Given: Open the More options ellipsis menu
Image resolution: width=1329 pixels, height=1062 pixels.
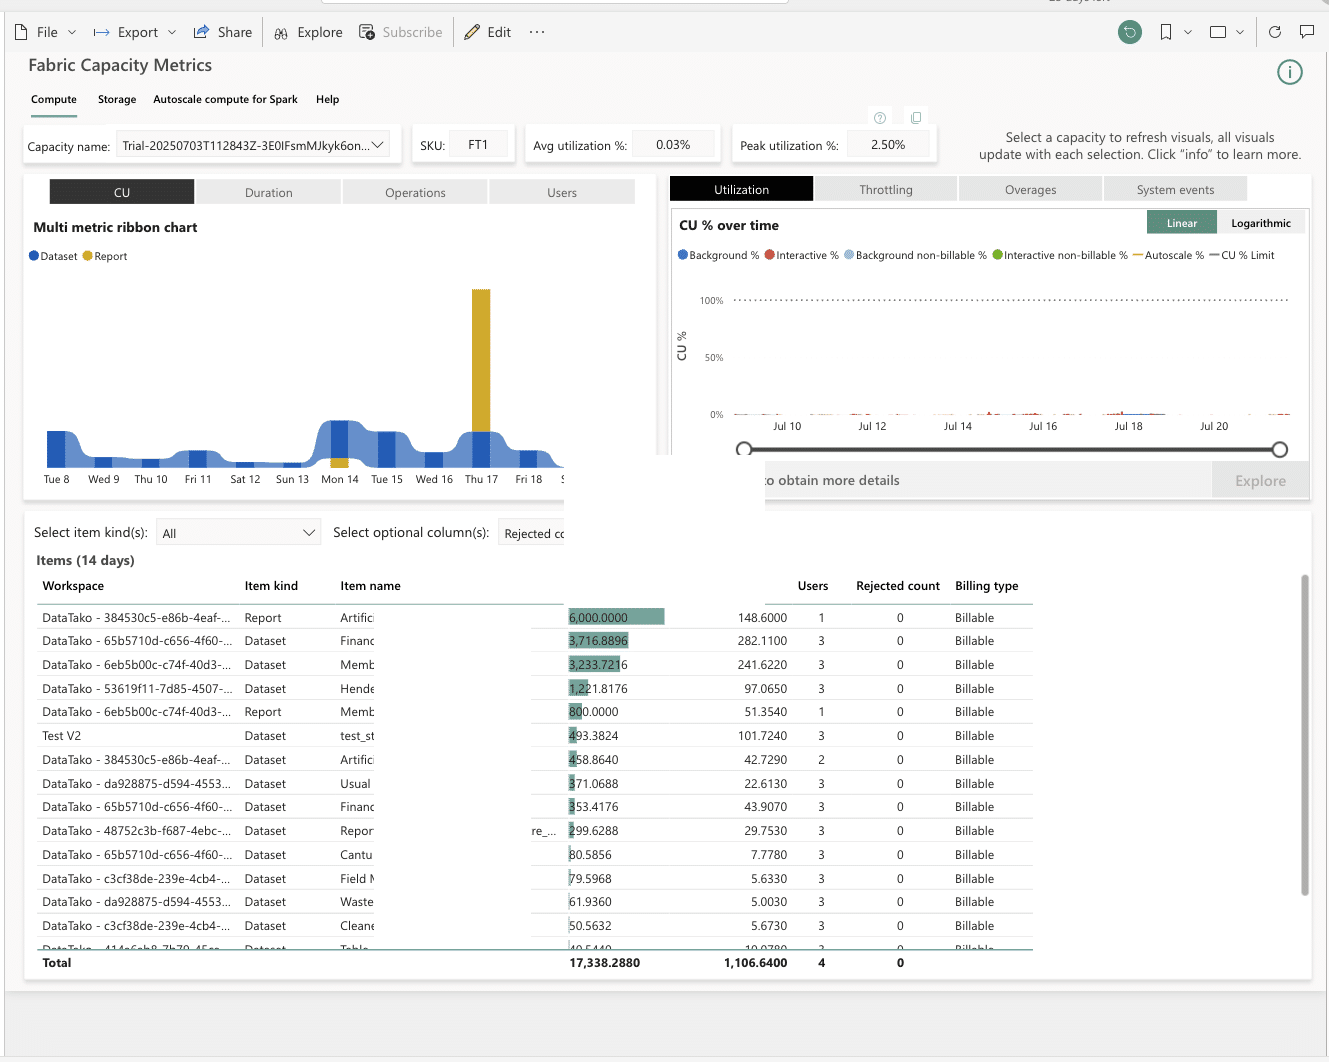Looking at the screenshot, I should (537, 32).
